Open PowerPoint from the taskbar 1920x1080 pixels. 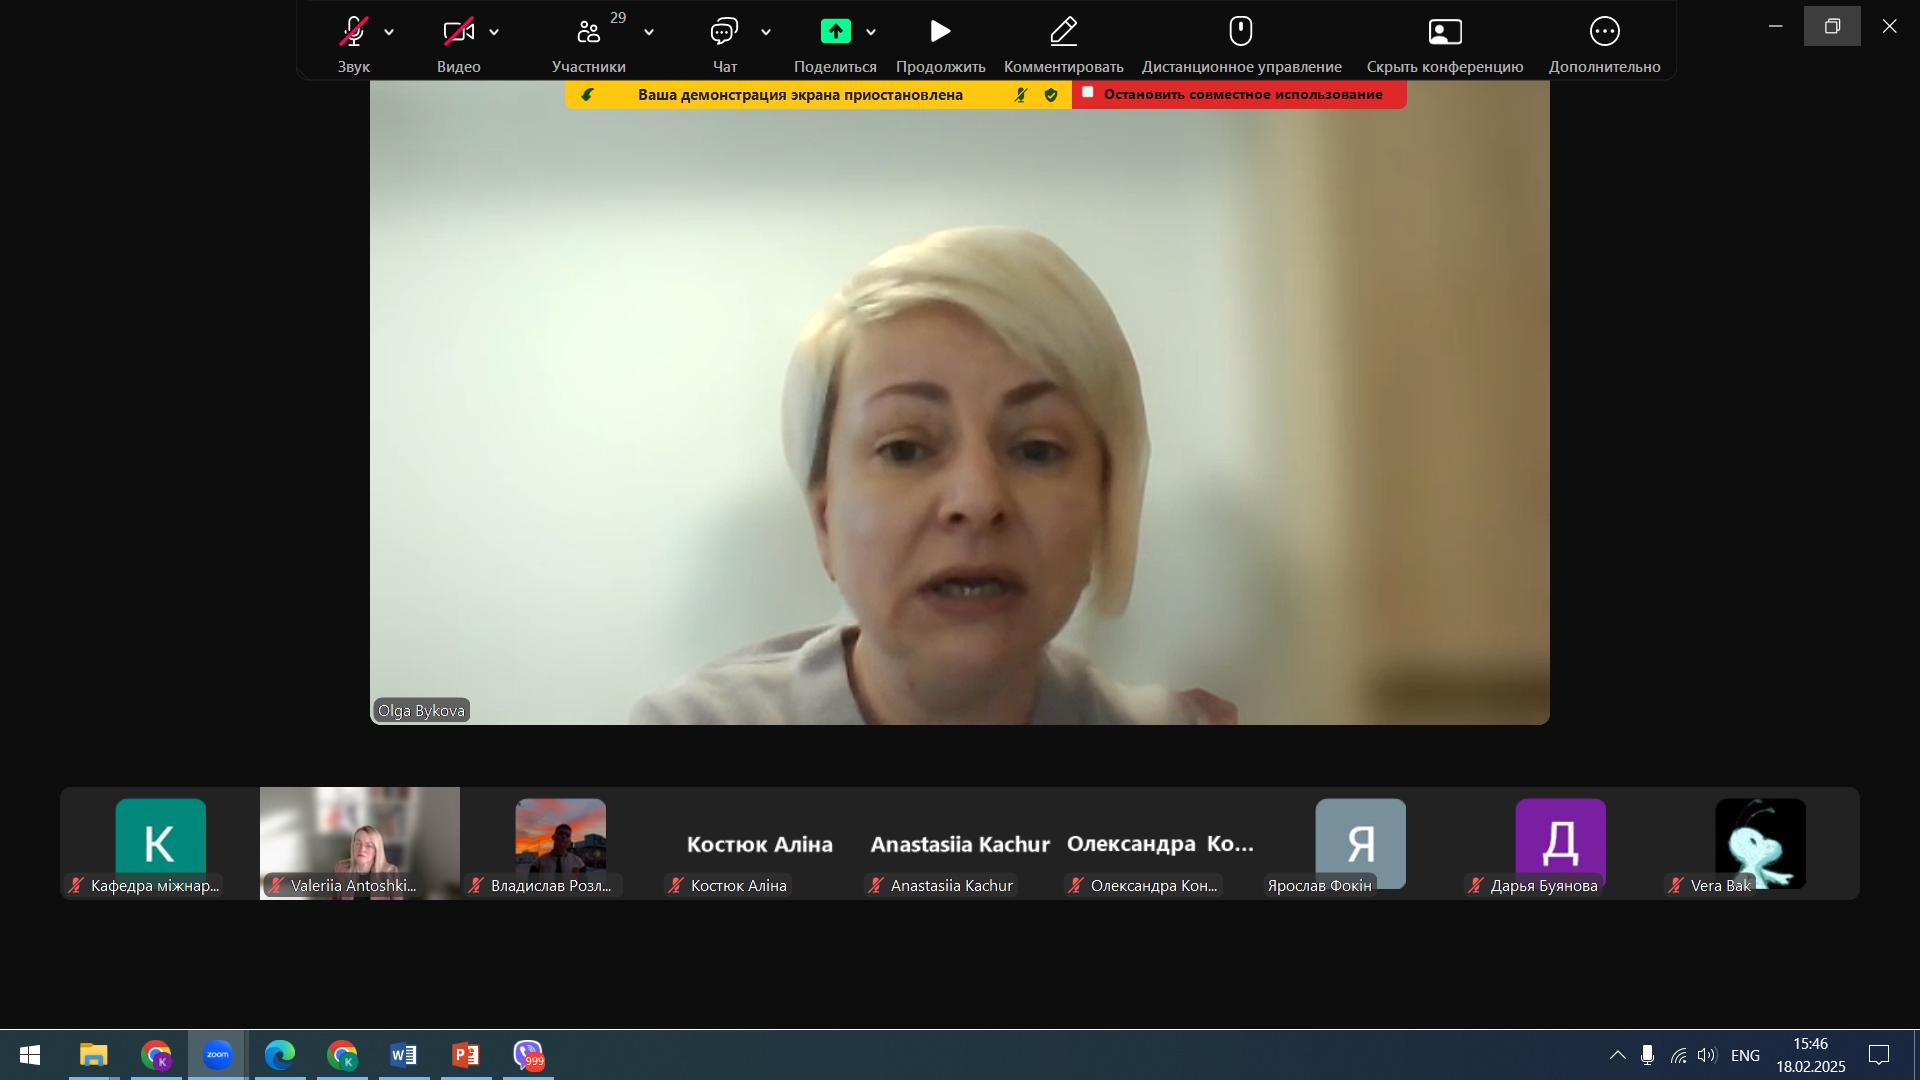[x=466, y=1055]
